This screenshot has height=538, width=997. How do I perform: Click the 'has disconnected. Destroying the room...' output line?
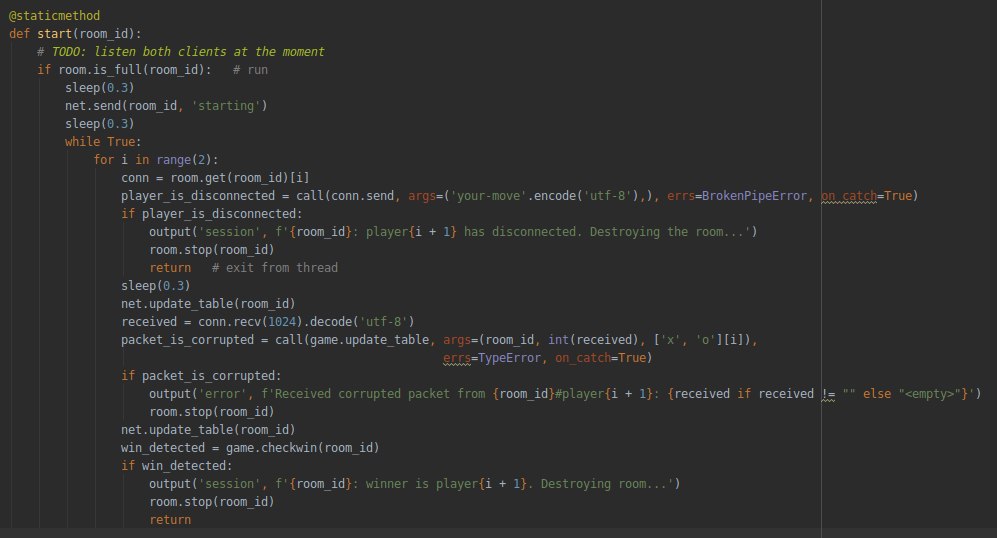tap(453, 231)
